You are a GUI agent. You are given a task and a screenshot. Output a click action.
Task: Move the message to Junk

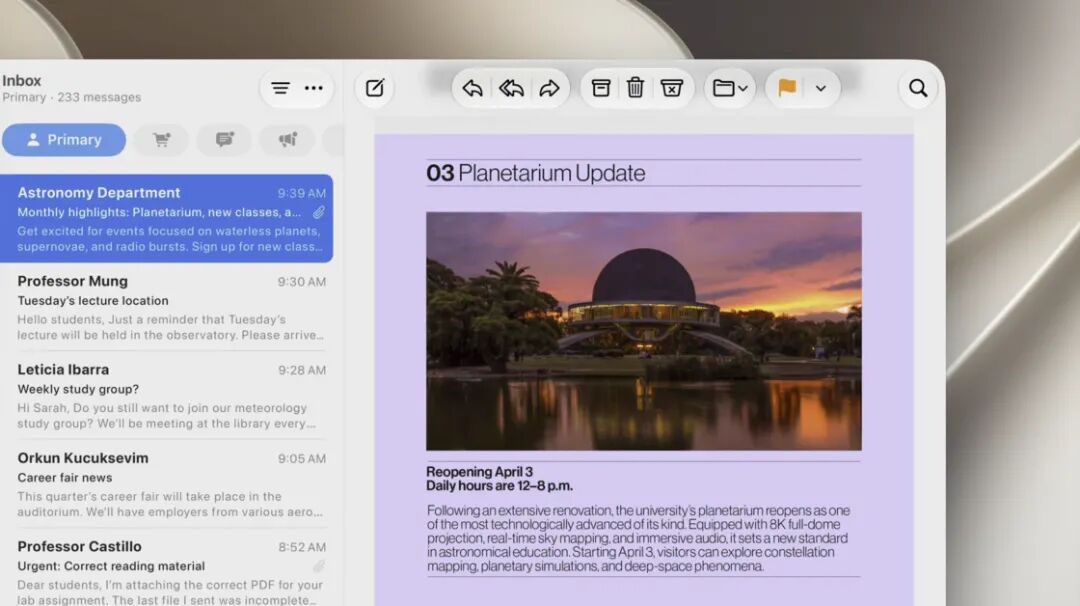click(x=672, y=88)
